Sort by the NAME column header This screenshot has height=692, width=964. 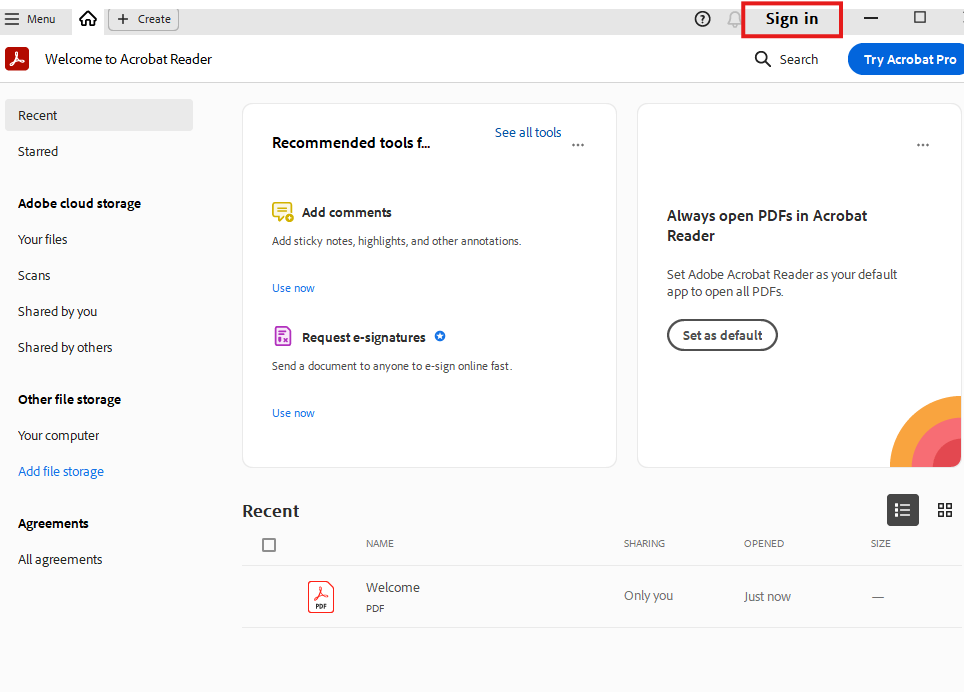click(380, 543)
